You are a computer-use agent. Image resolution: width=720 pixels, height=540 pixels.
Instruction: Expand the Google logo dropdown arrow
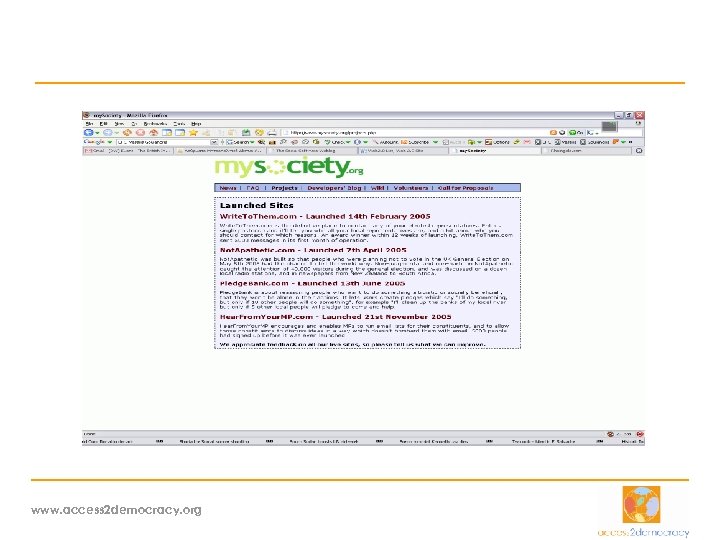coord(110,142)
